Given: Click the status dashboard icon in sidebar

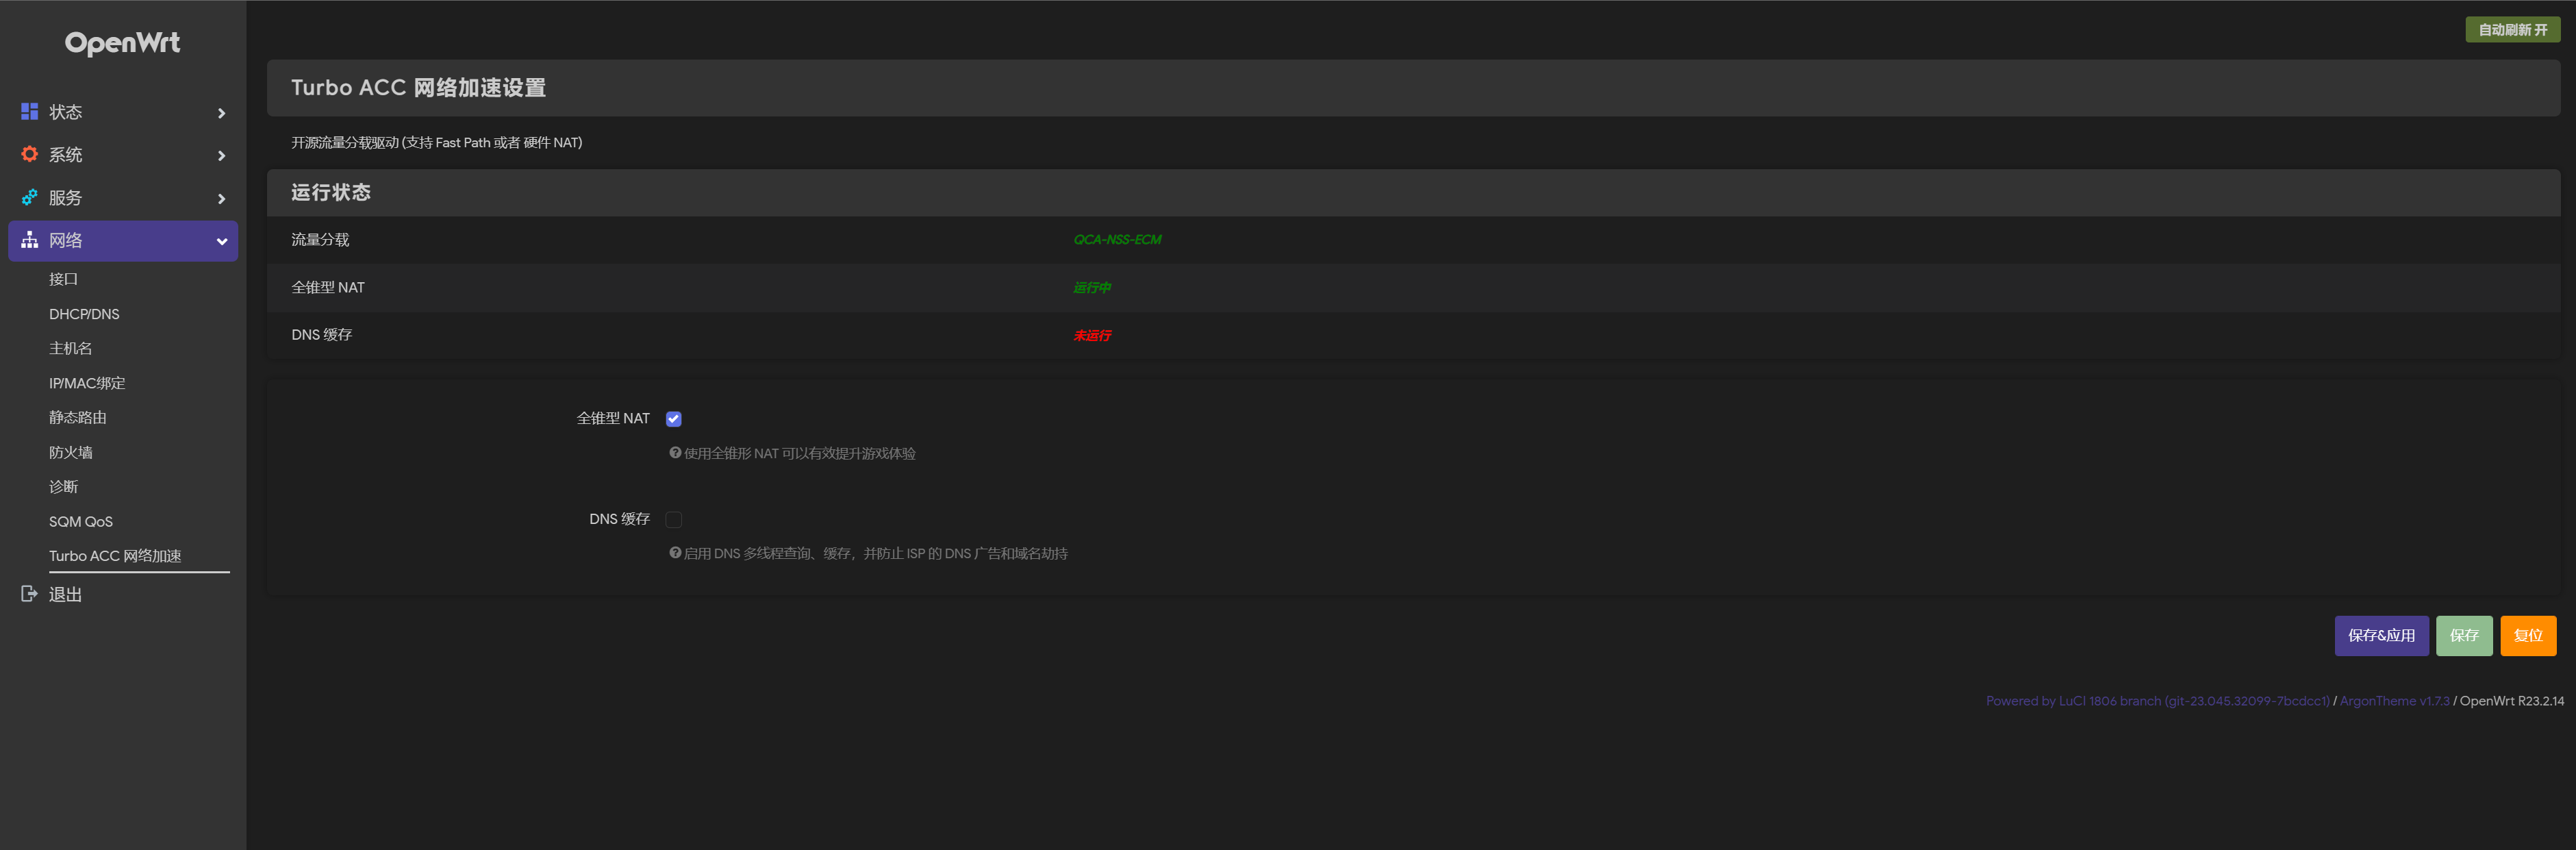Looking at the screenshot, I should pyautogui.click(x=30, y=111).
